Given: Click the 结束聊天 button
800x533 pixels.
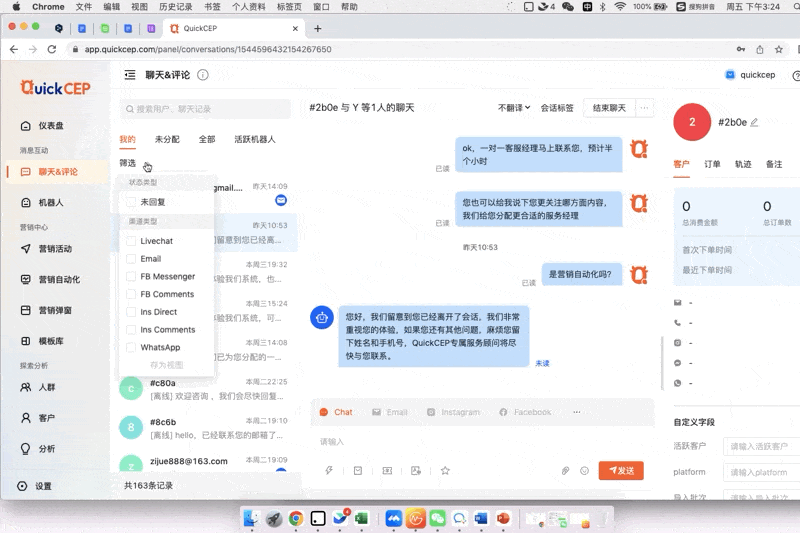Looking at the screenshot, I should click(609, 108).
